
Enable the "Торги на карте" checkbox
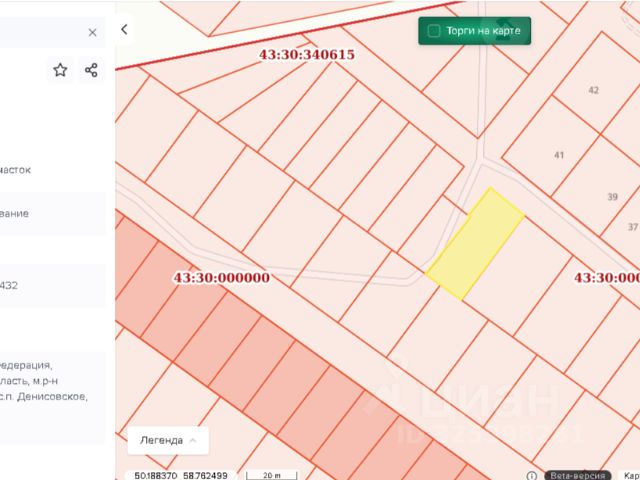pos(434,31)
